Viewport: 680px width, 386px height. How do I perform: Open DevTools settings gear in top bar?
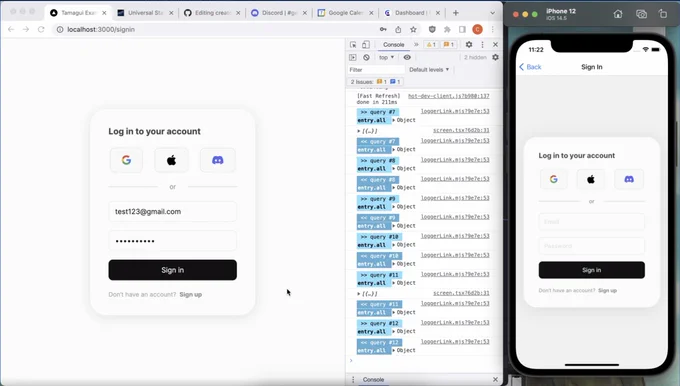(469, 45)
